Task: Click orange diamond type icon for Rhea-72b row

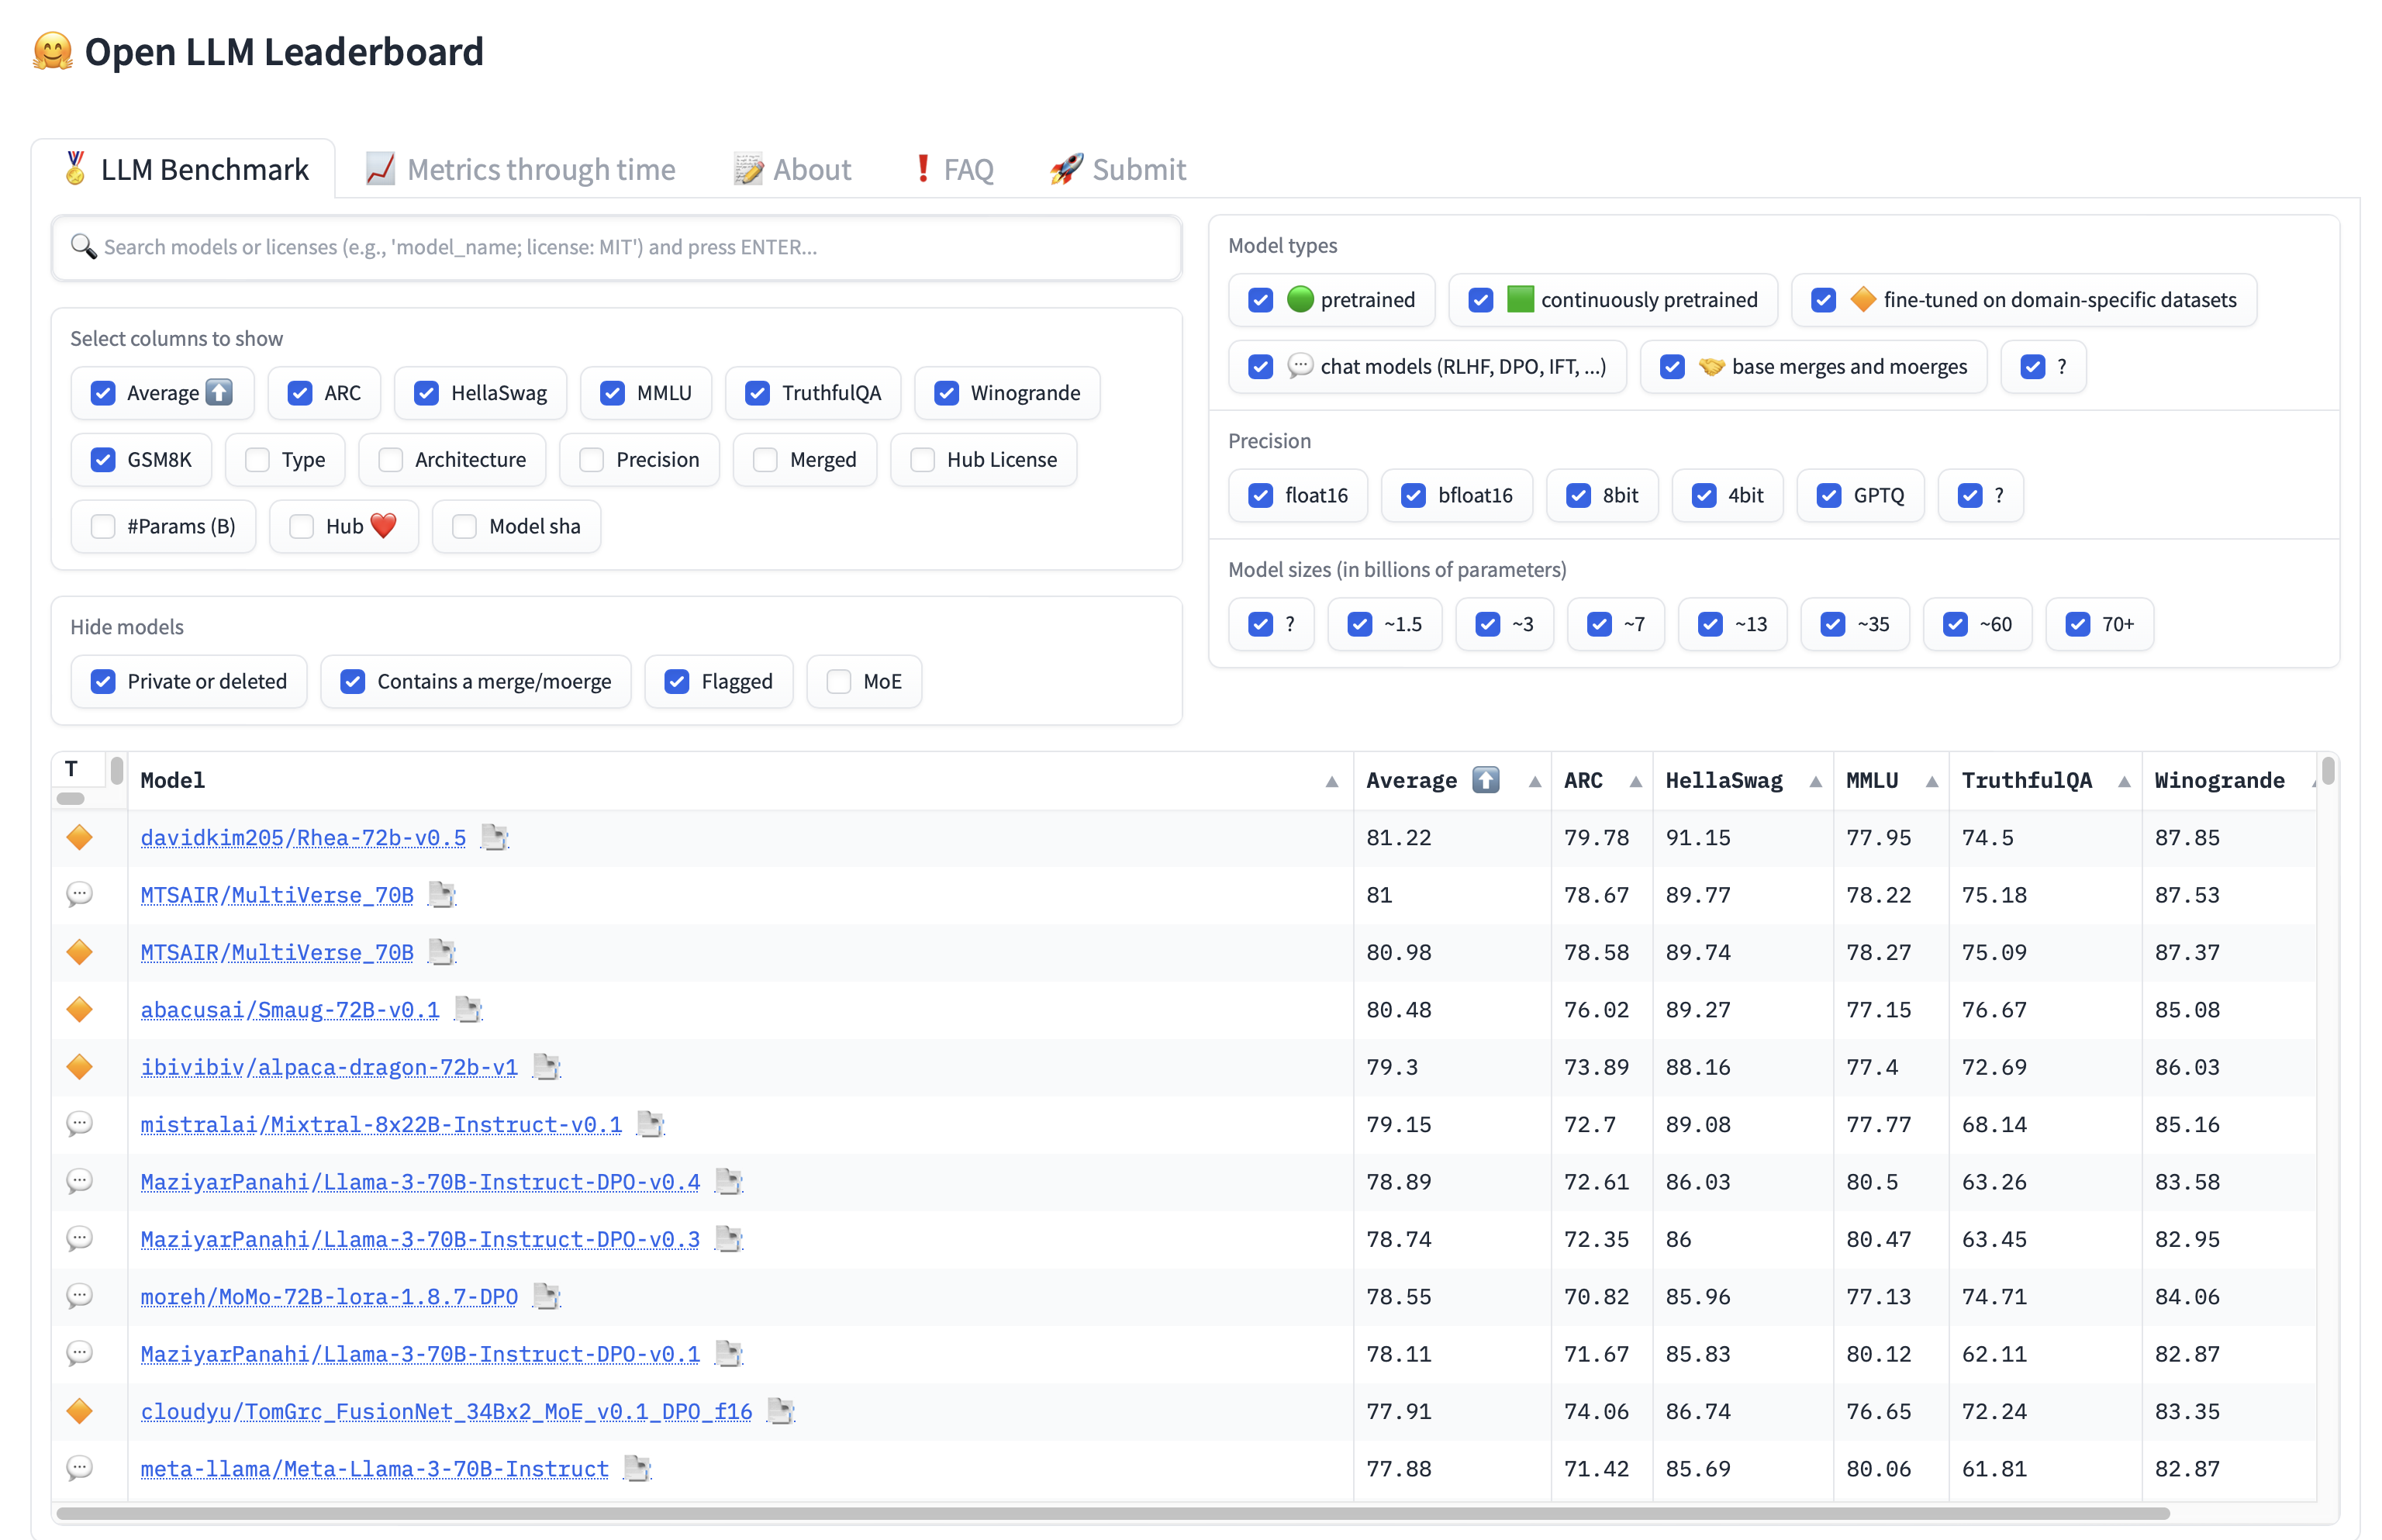Action: [79, 837]
